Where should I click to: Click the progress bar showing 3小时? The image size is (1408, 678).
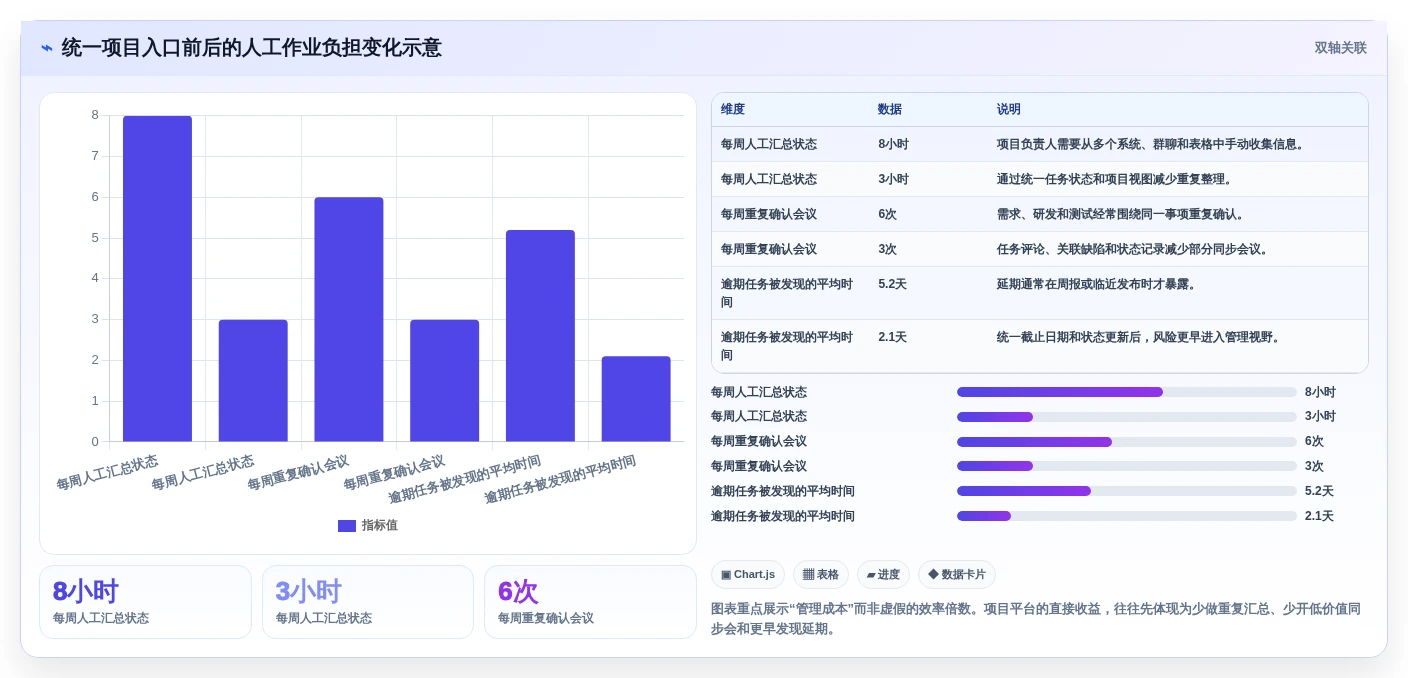pos(1127,417)
